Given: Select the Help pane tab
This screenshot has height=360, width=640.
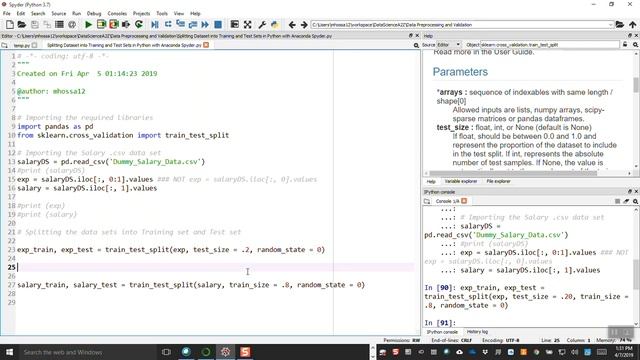Looking at the screenshot, I should point(431,181).
